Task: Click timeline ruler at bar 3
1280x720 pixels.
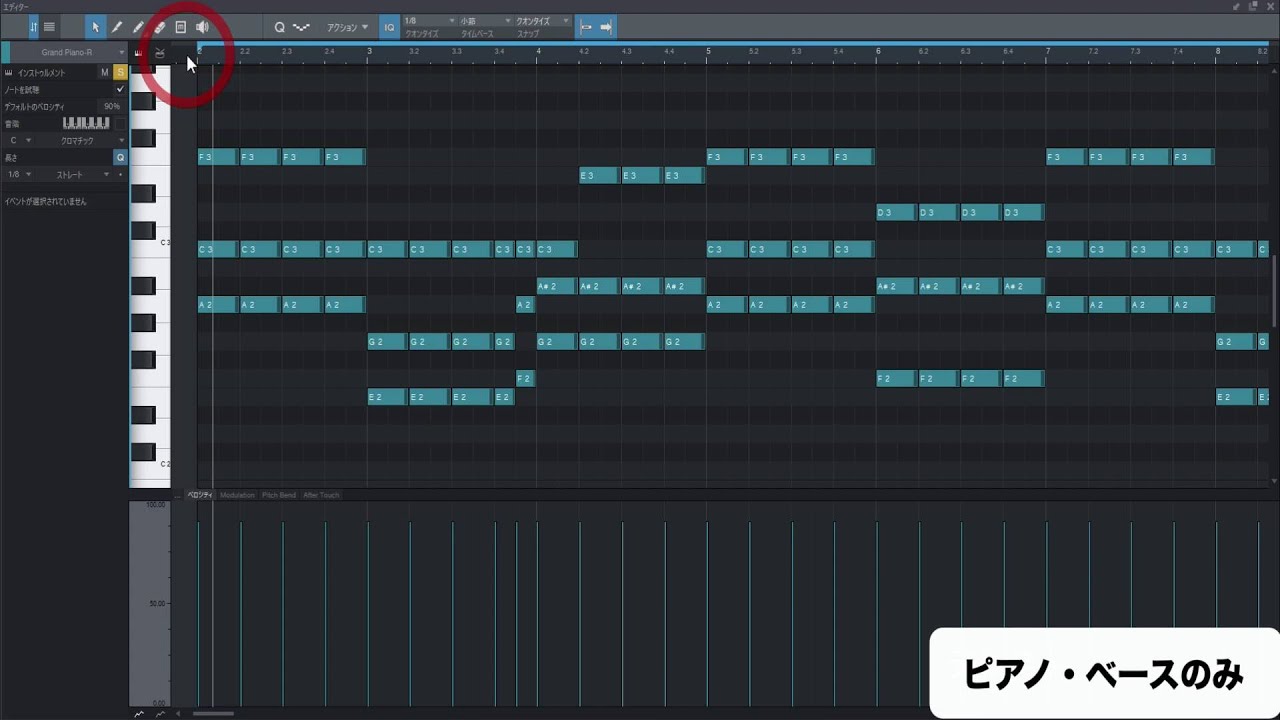Action: [x=369, y=54]
